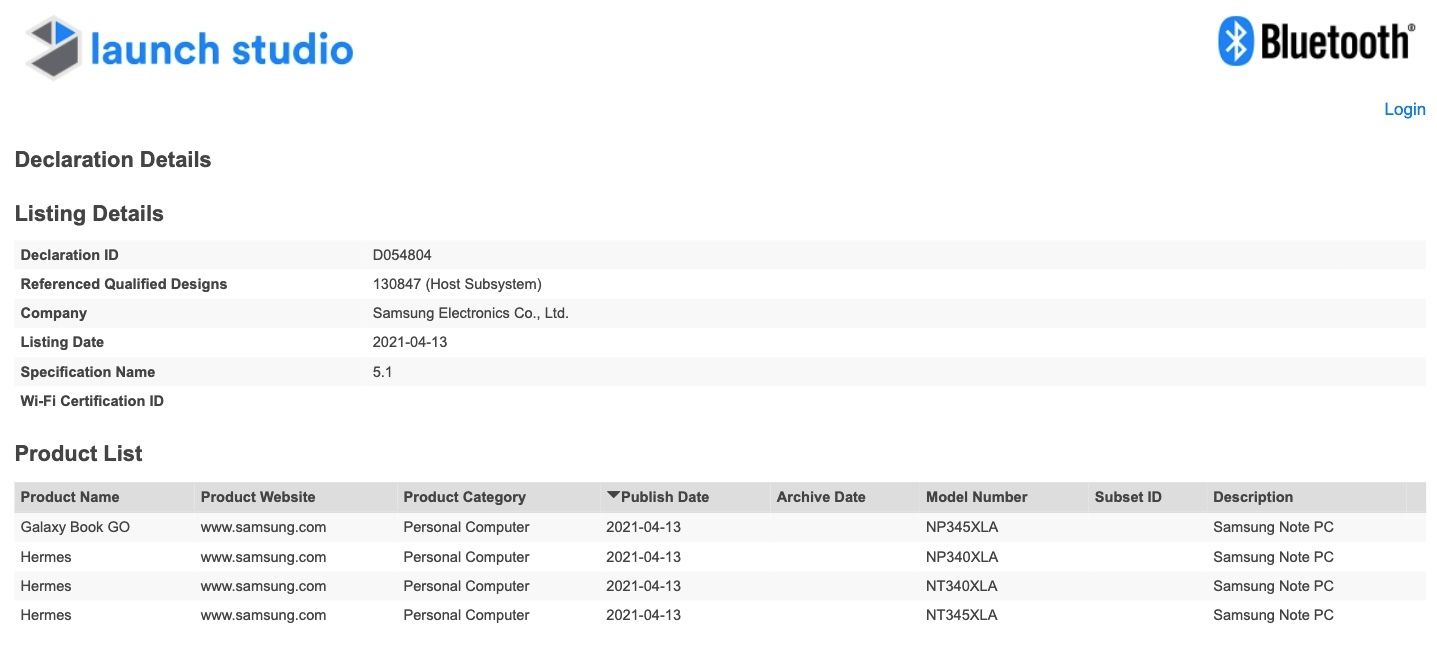Select the NT340XLA model number cell
This screenshot has height=656, width=1437.
[x=962, y=586]
